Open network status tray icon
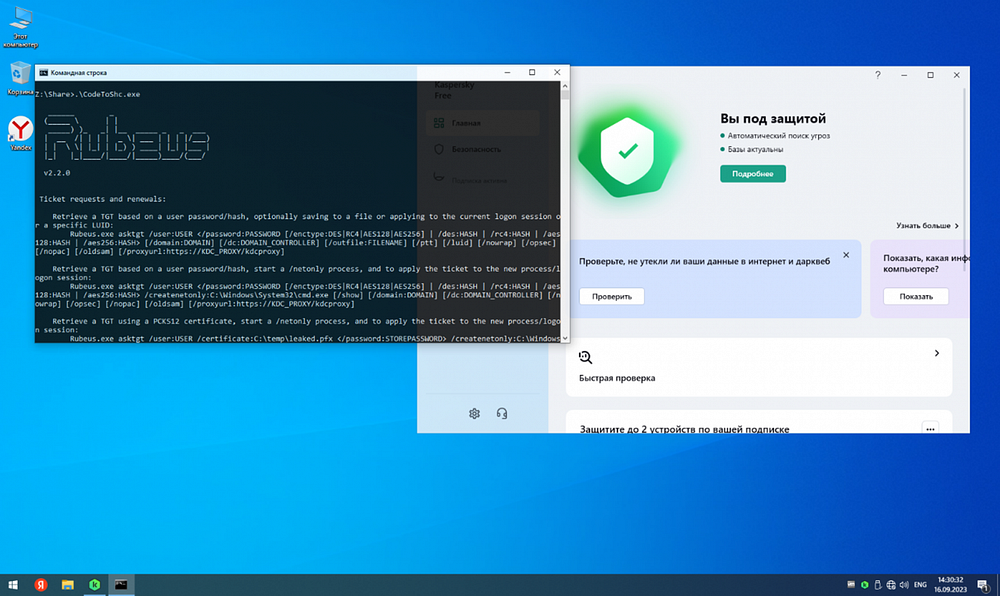This screenshot has height=596, width=1000. [891, 585]
